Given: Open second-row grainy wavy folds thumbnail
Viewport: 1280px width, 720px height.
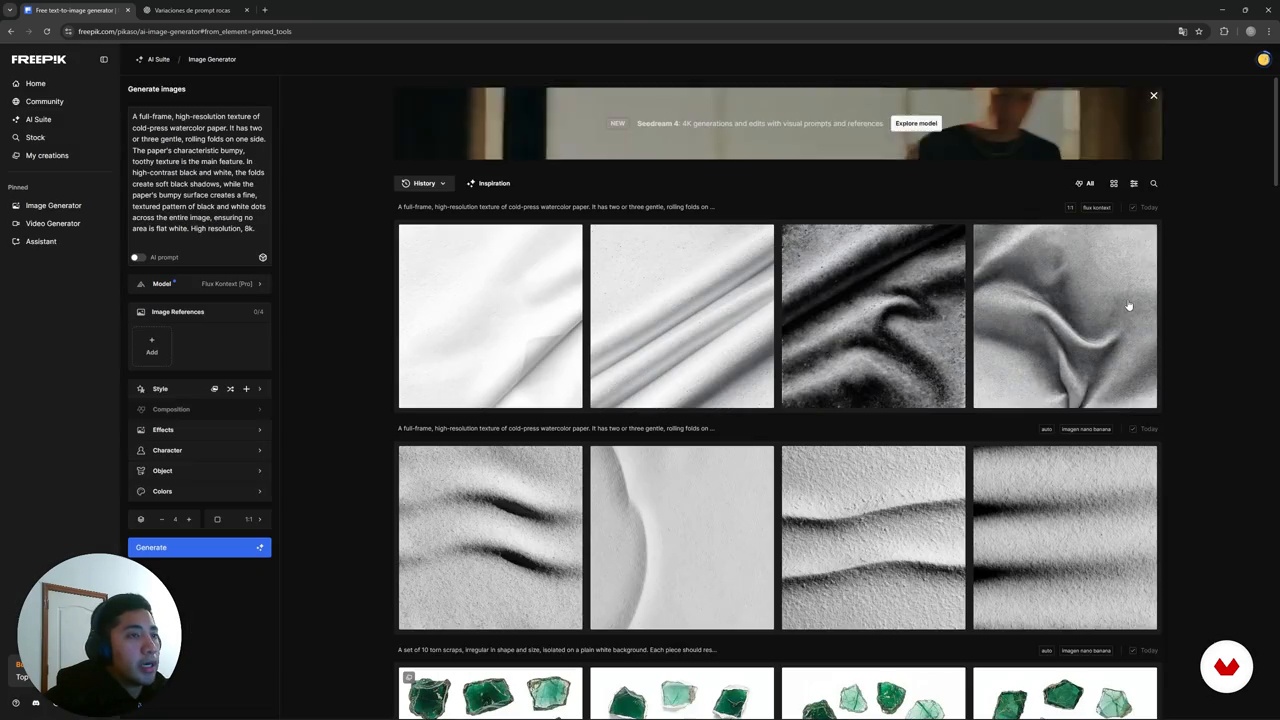Looking at the screenshot, I should pos(873,538).
